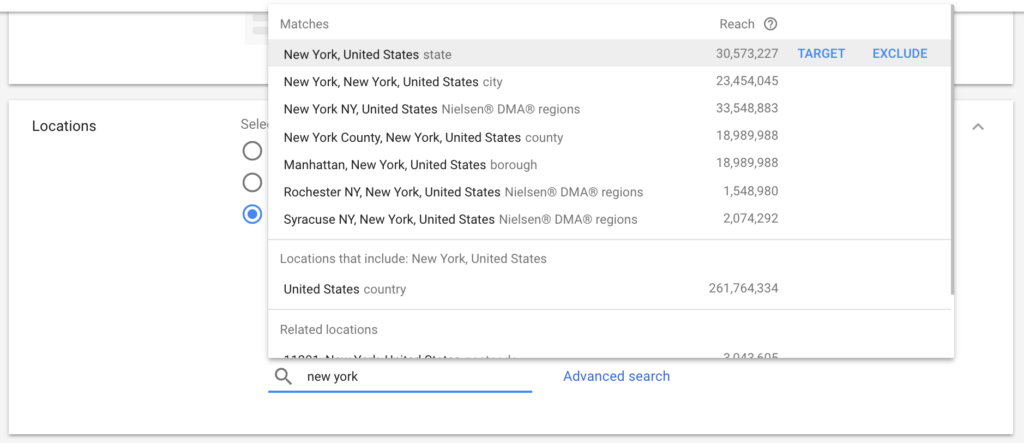Click reach value 2,074,292

750,219
